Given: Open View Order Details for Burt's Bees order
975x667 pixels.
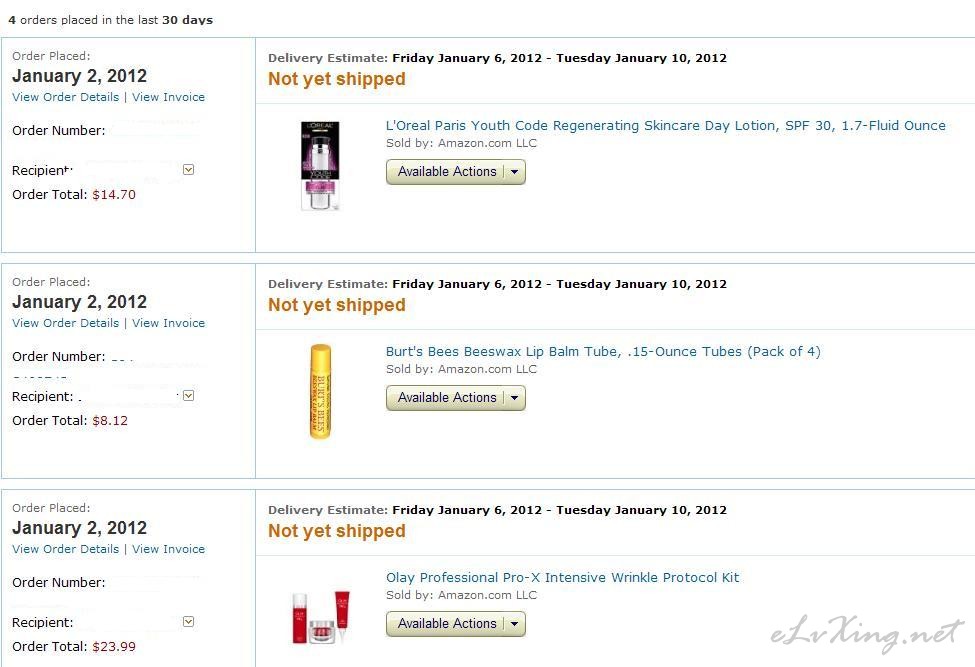Looking at the screenshot, I should pos(65,323).
